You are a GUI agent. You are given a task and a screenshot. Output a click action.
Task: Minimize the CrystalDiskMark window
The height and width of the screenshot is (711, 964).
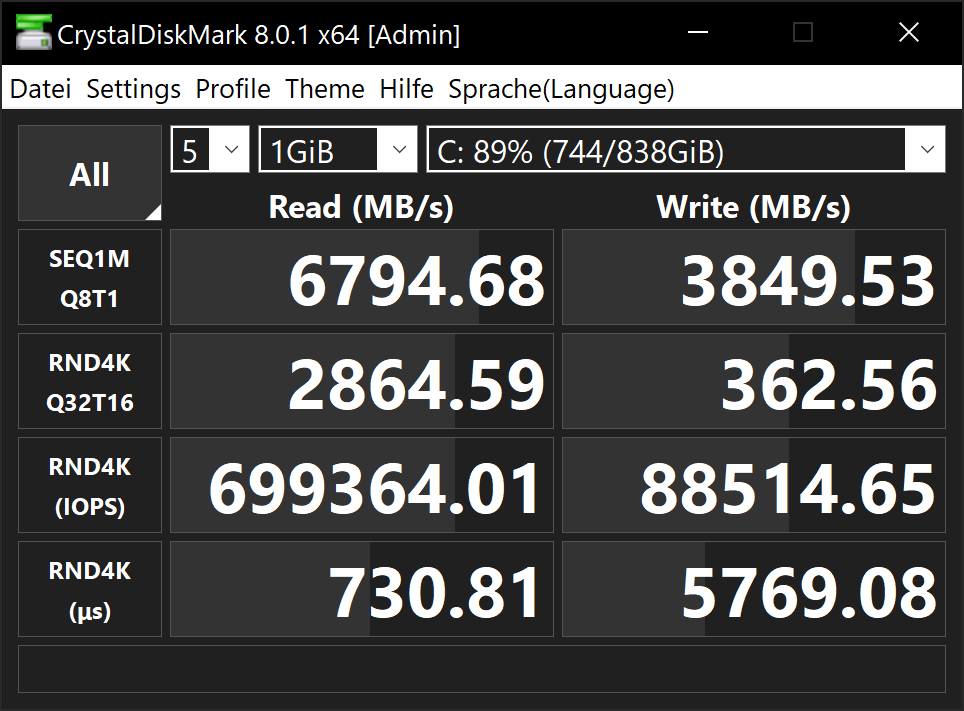(698, 32)
